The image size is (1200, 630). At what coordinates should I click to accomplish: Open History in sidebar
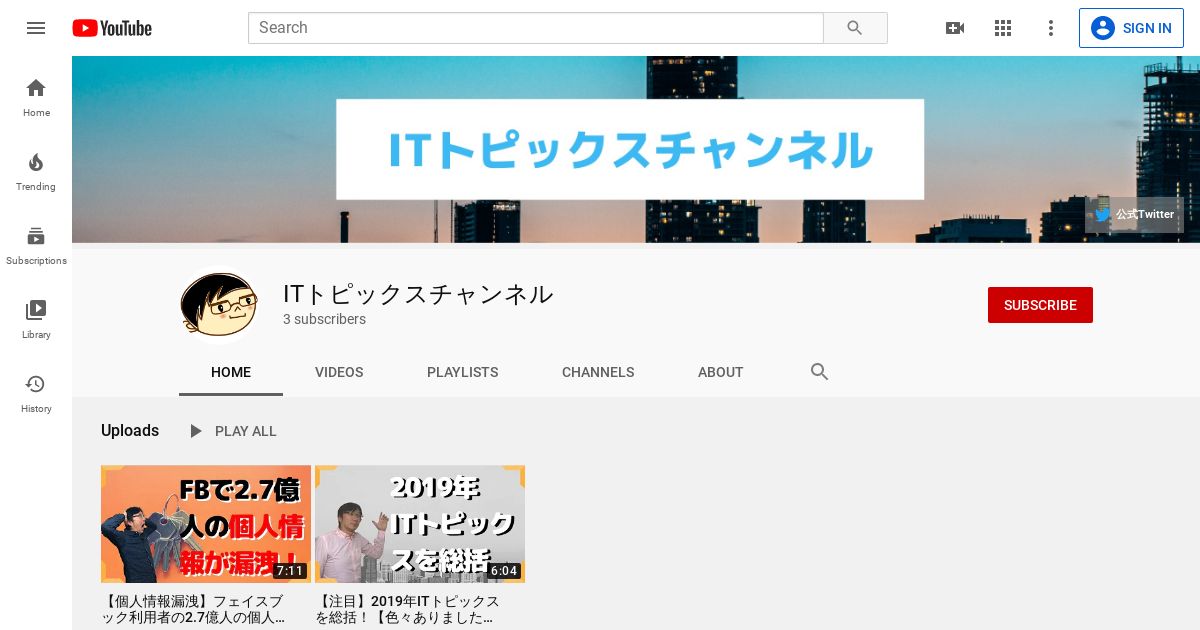(36, 394)
